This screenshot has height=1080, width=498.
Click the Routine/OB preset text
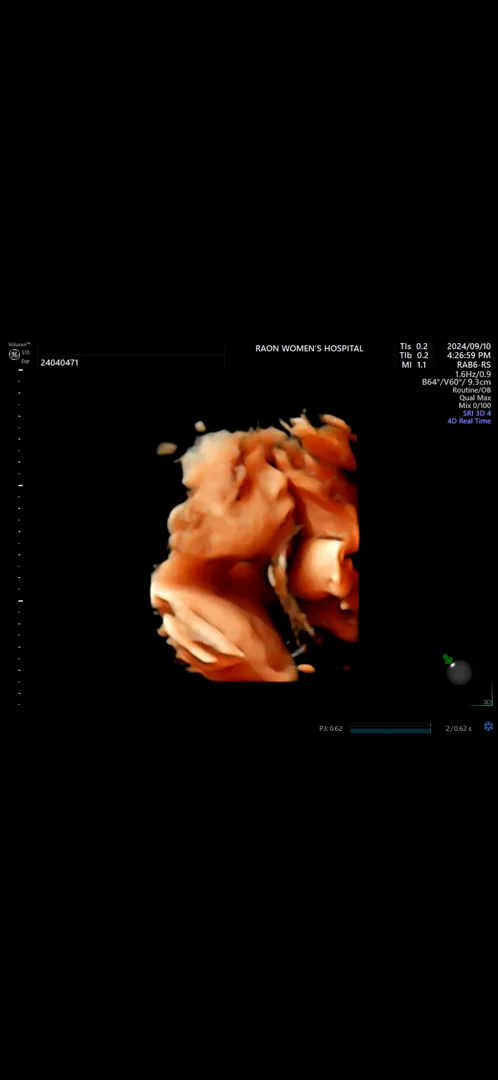coord(472,390)
